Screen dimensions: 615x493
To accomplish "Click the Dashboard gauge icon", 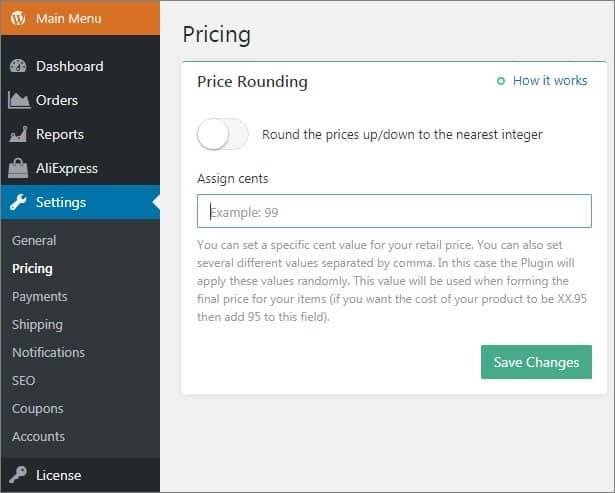I will click(x=18, y=66).
